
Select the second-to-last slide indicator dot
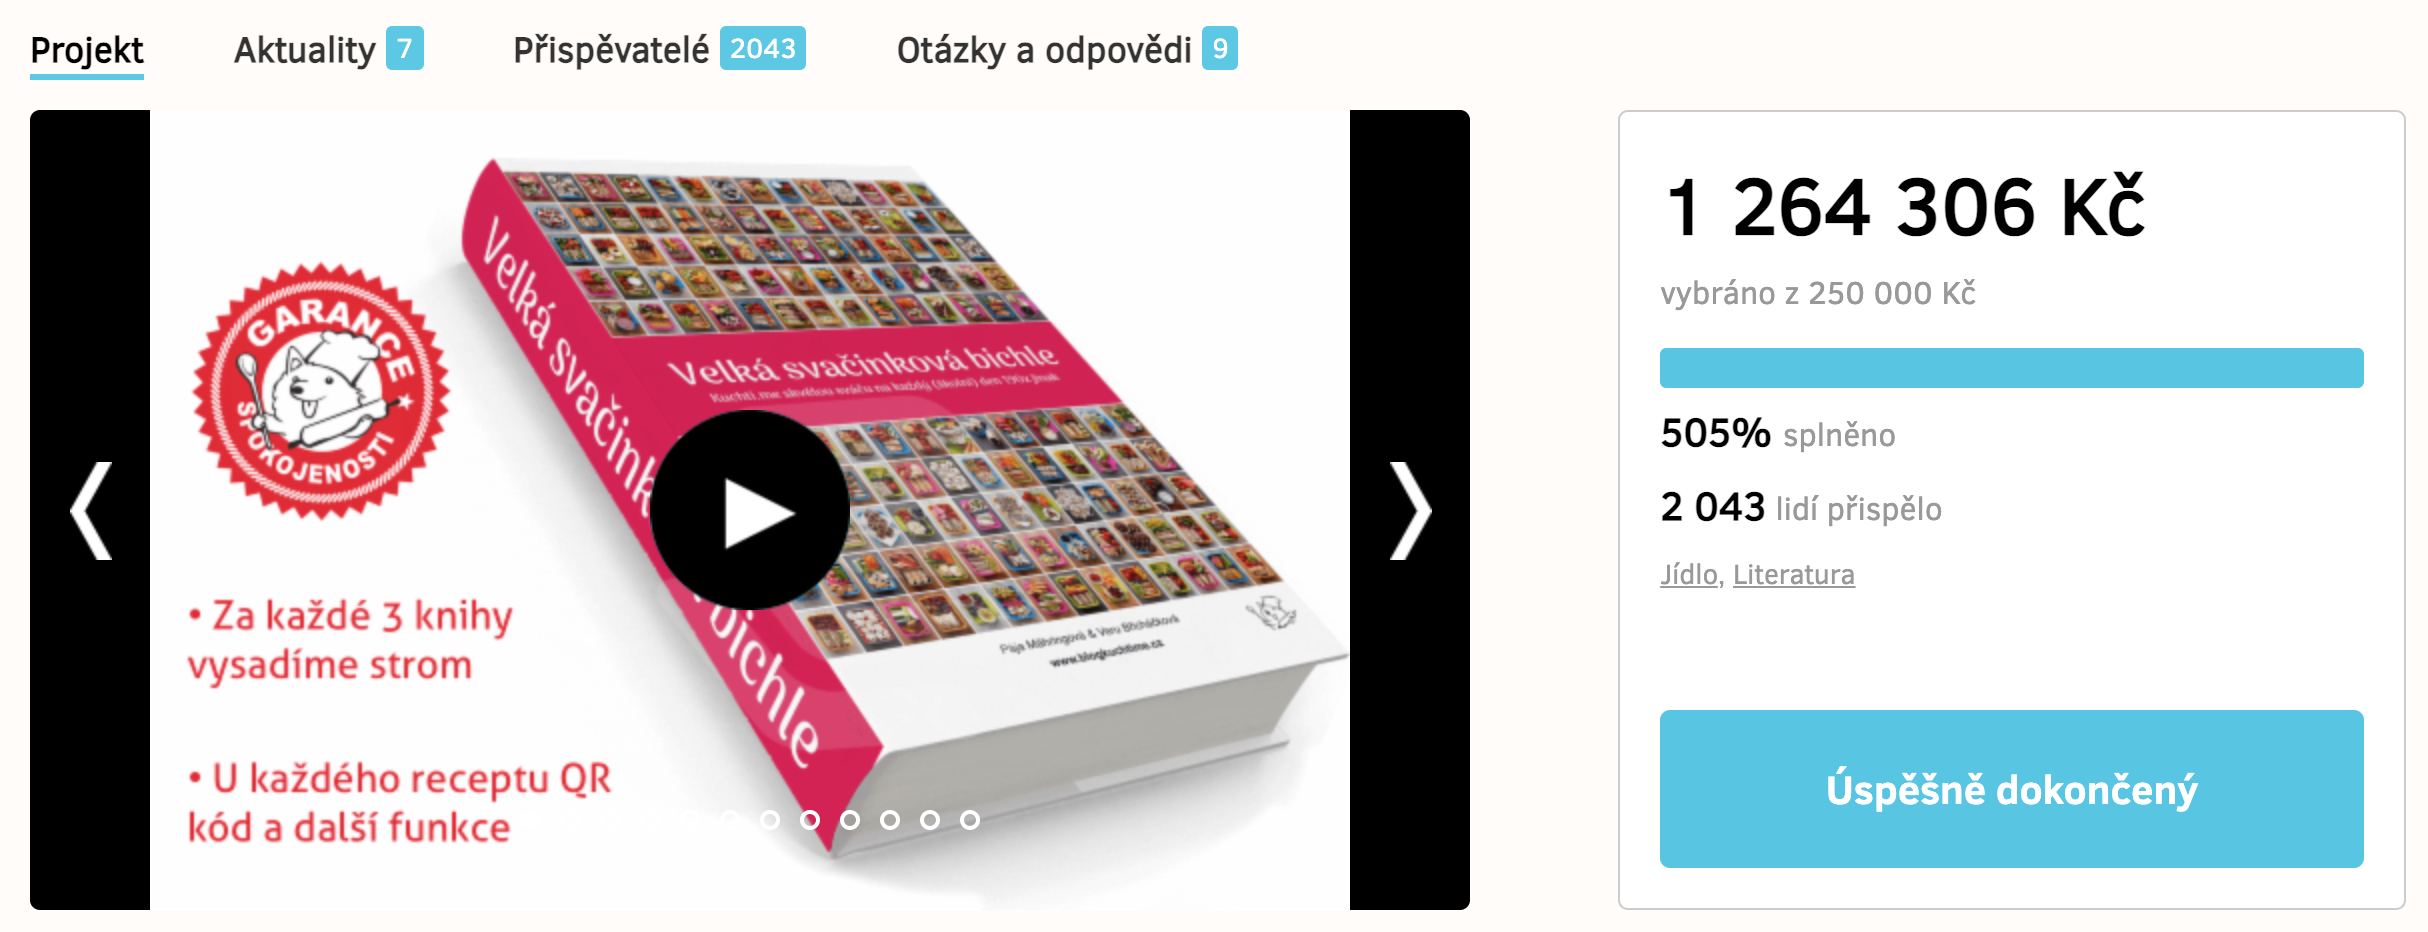(x=930, y=820)
